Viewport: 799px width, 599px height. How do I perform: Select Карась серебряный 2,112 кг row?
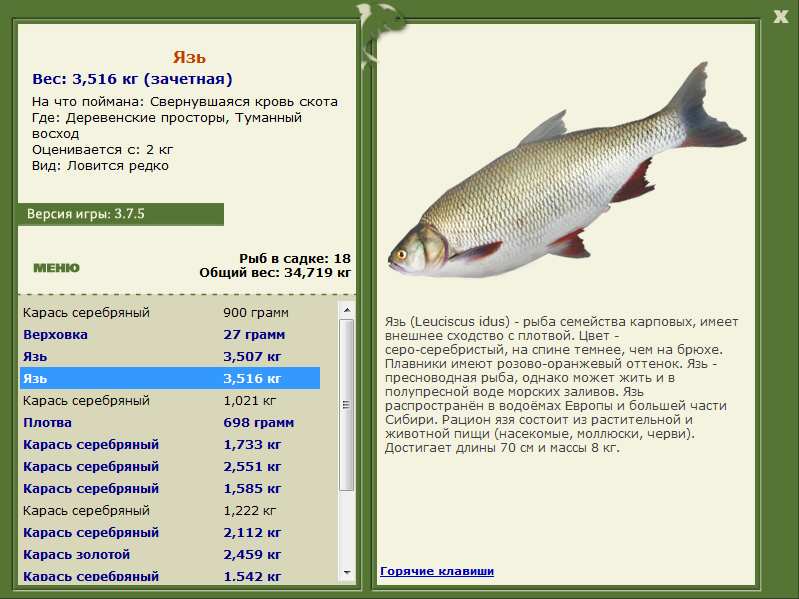pos(170,532)
